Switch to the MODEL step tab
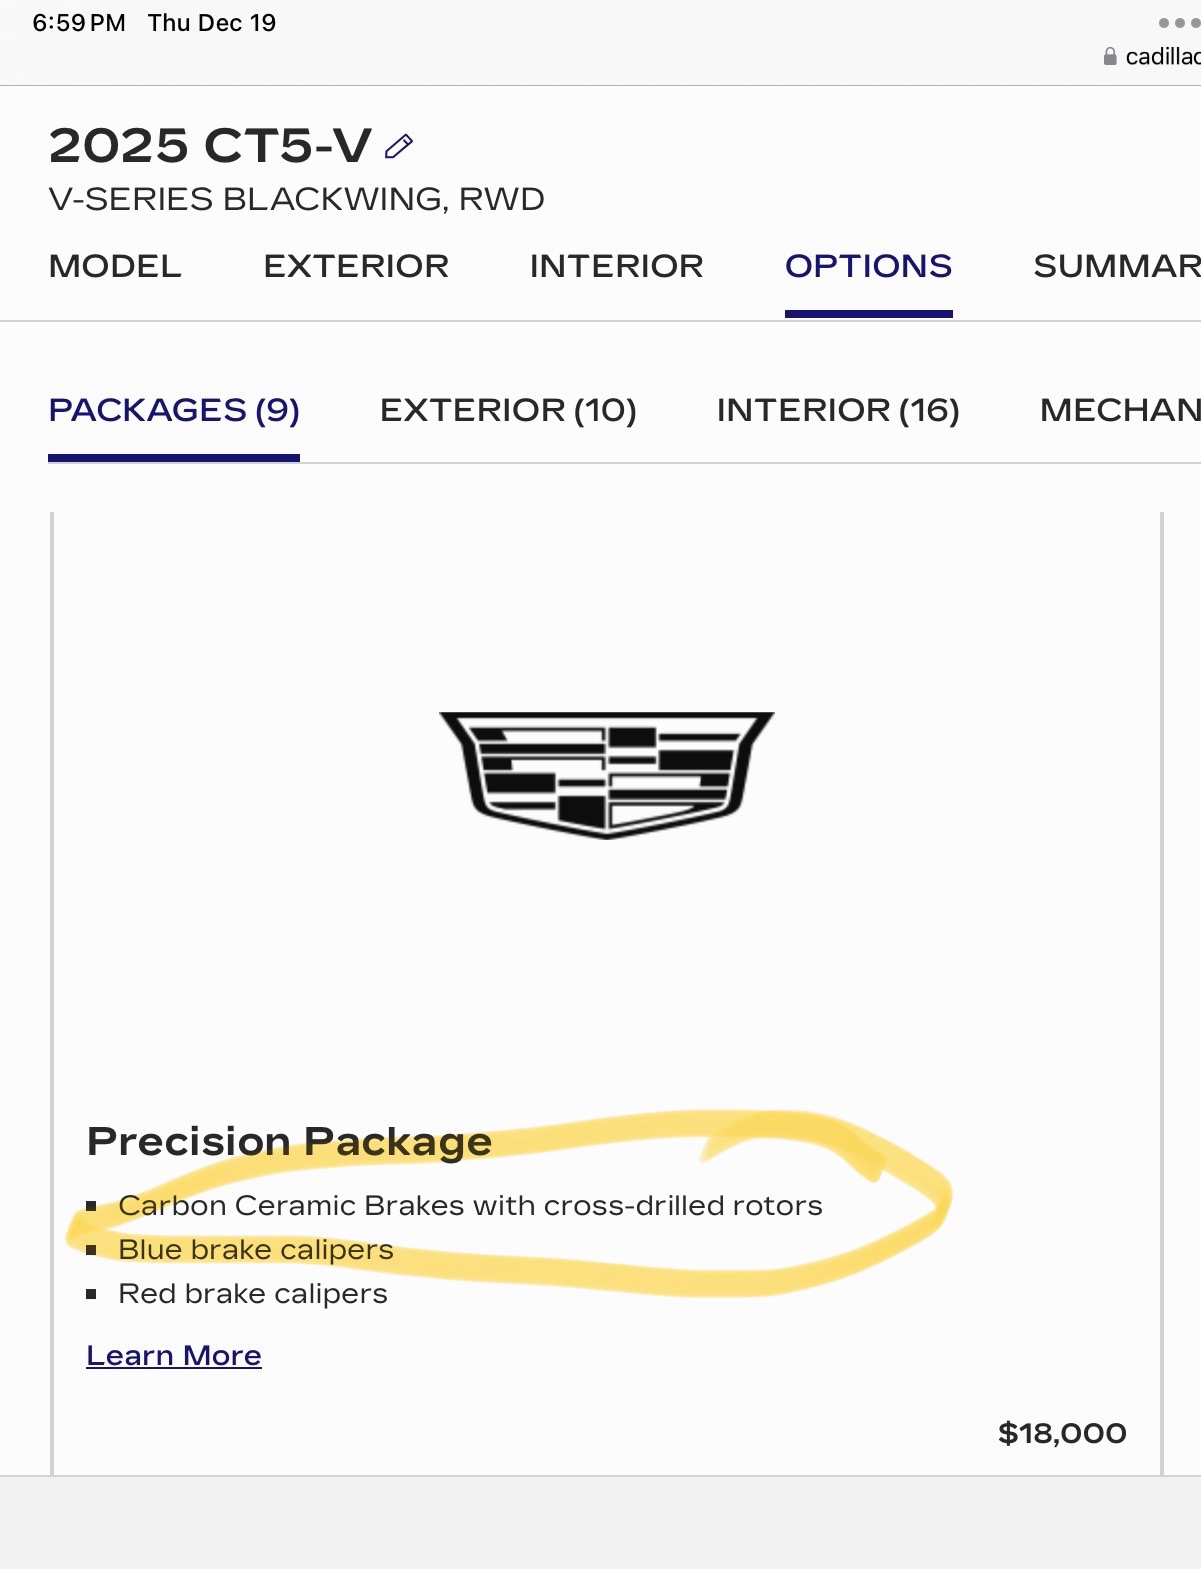The image size is (1201, 1569). (x=115, y=266)
